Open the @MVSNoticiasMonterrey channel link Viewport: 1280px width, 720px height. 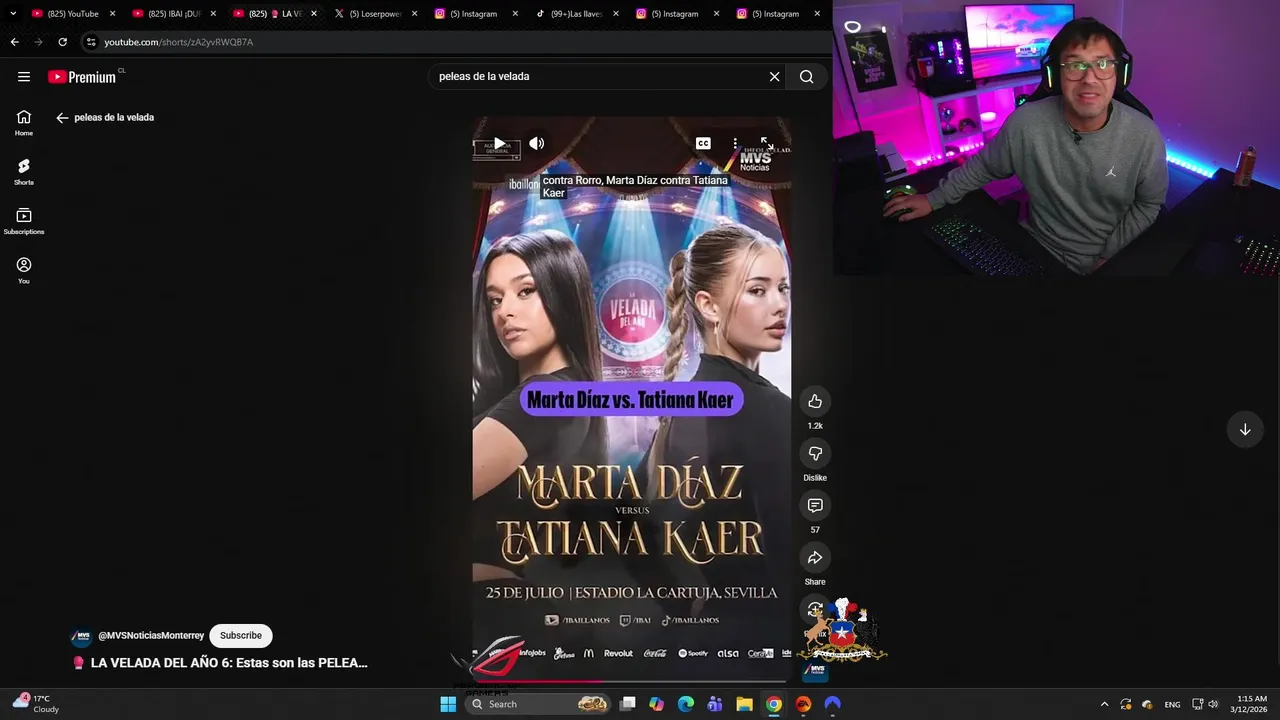tap(151, 636)
